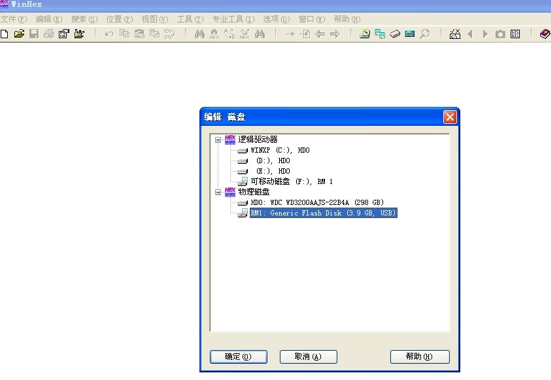The width and height of the screenshot is (551, 380).
Task: Open the 编辑(E) menu
Action: pyautogui.click(x=49, y=19)
